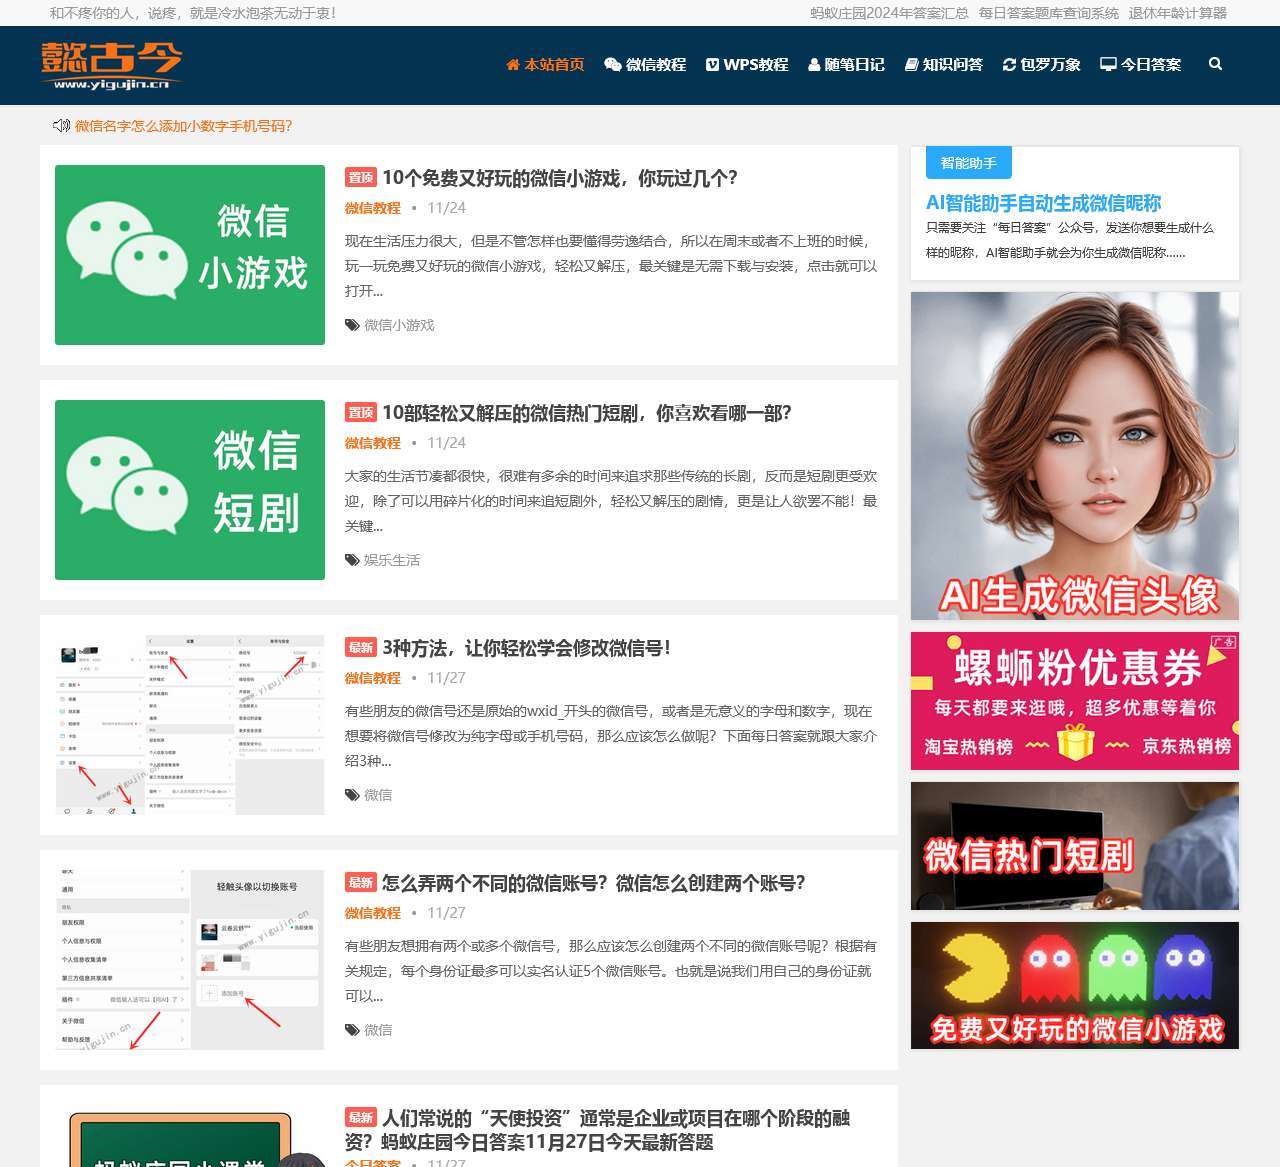Click 微信教程 category under the 两个微信账号 article
The image size is (1280, 1167).
[373, 913]
